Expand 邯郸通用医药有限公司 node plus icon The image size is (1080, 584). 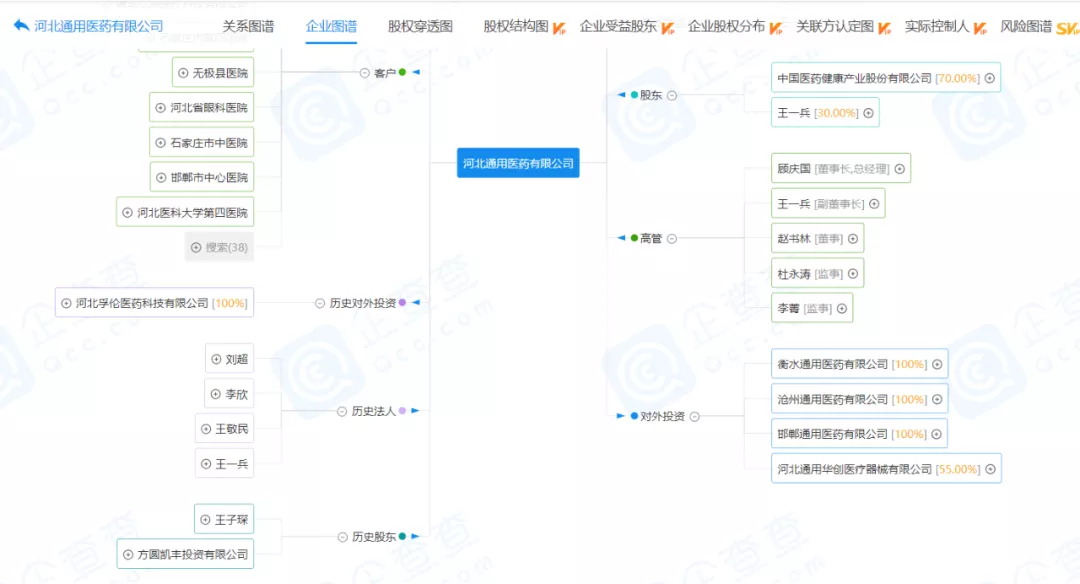[936, 434]
